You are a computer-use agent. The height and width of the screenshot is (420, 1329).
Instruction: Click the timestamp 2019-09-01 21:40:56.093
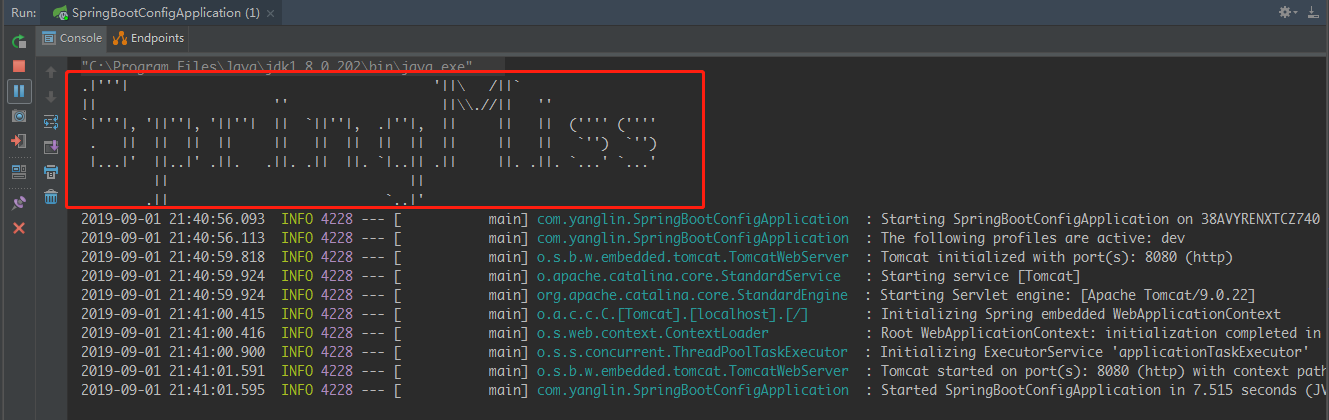coord(173,219)
